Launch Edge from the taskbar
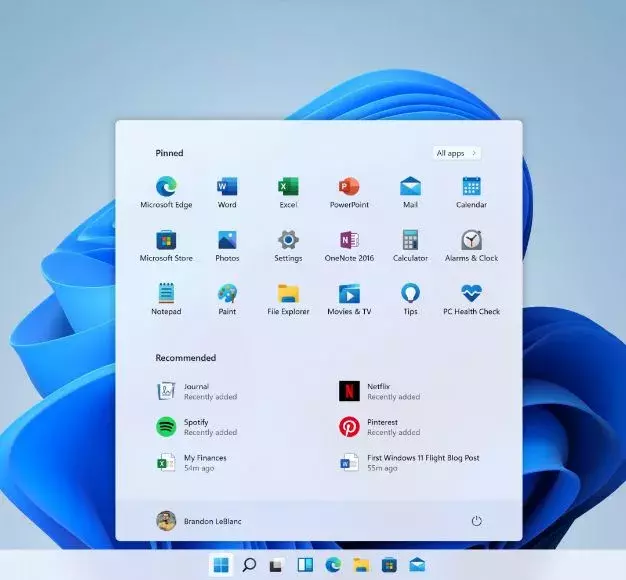 click(333, 565)
